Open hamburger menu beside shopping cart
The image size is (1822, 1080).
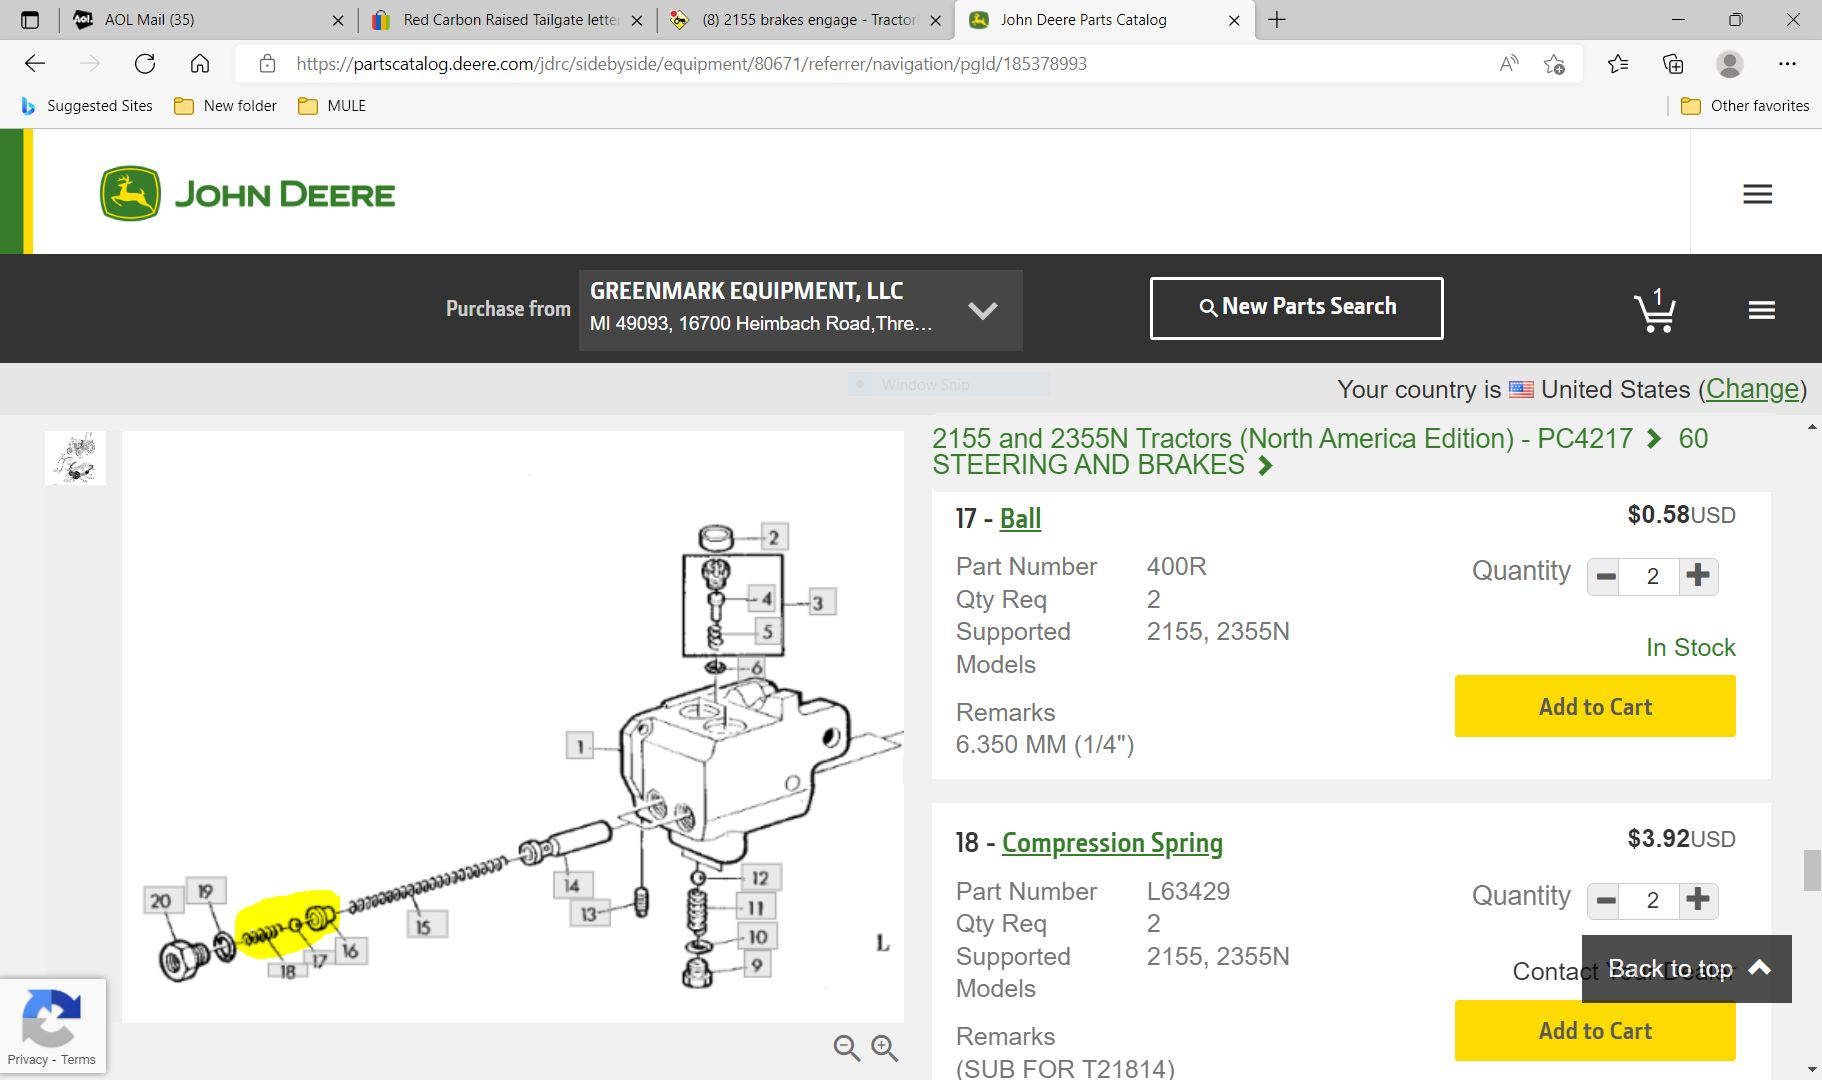coord(1761,310)
